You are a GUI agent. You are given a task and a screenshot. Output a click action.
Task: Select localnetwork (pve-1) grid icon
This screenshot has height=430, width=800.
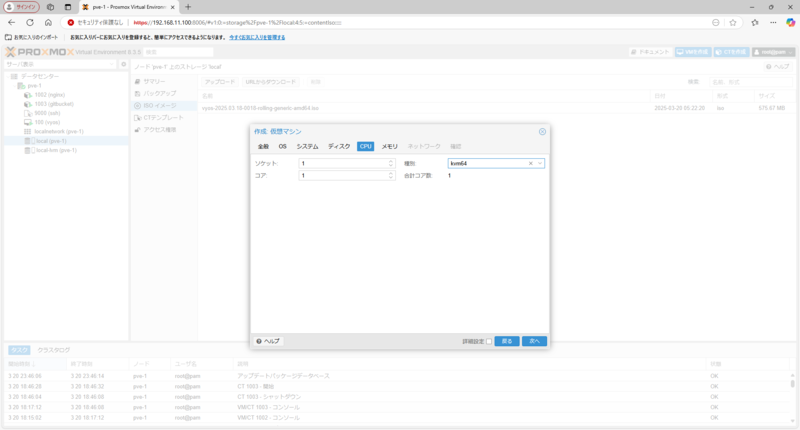(28, 132)
